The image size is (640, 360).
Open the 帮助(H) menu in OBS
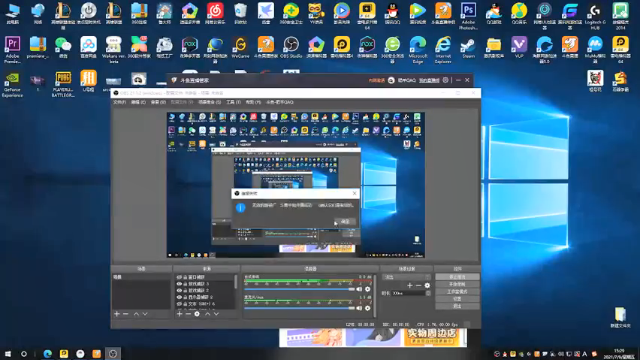pos(253,102)
